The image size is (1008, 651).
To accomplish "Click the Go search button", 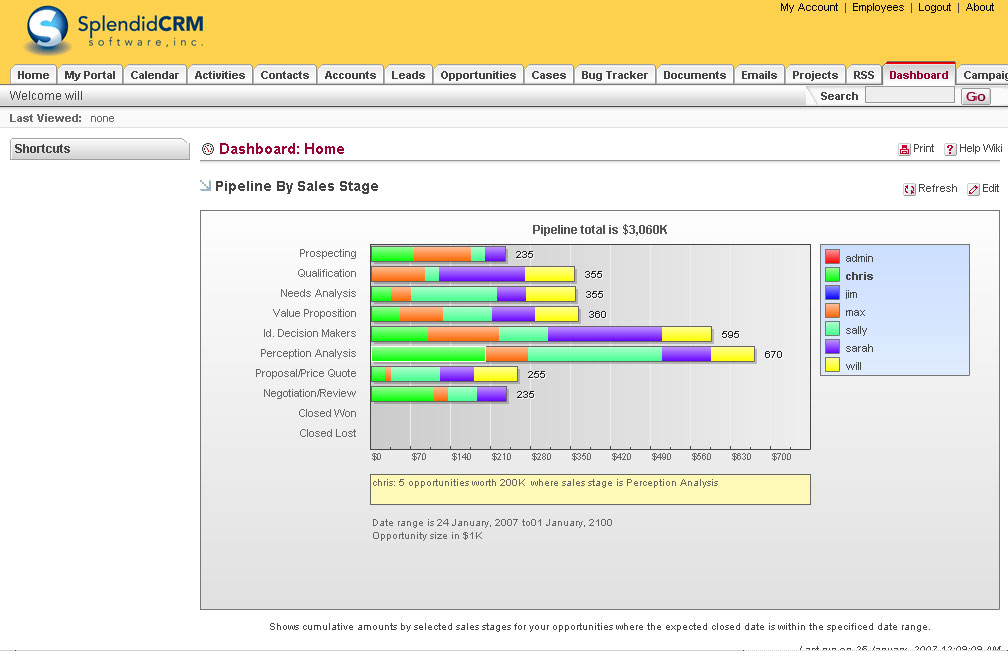I will coord(975,97).
